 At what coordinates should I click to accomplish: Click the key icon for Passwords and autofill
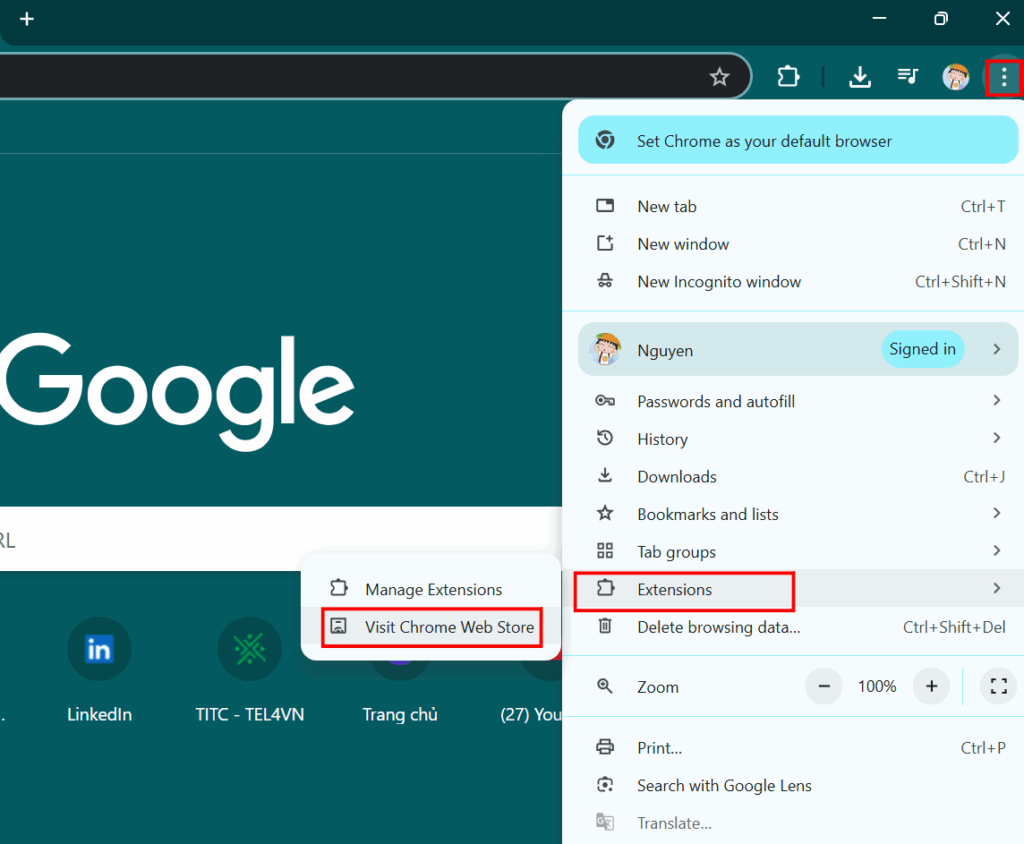click(x=605, y=400)
